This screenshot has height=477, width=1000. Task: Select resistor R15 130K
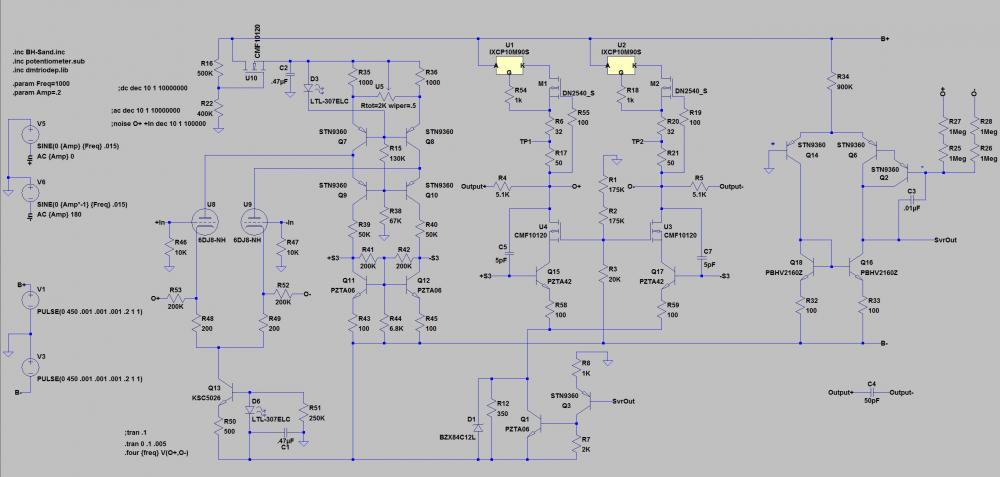click(384, 152)
